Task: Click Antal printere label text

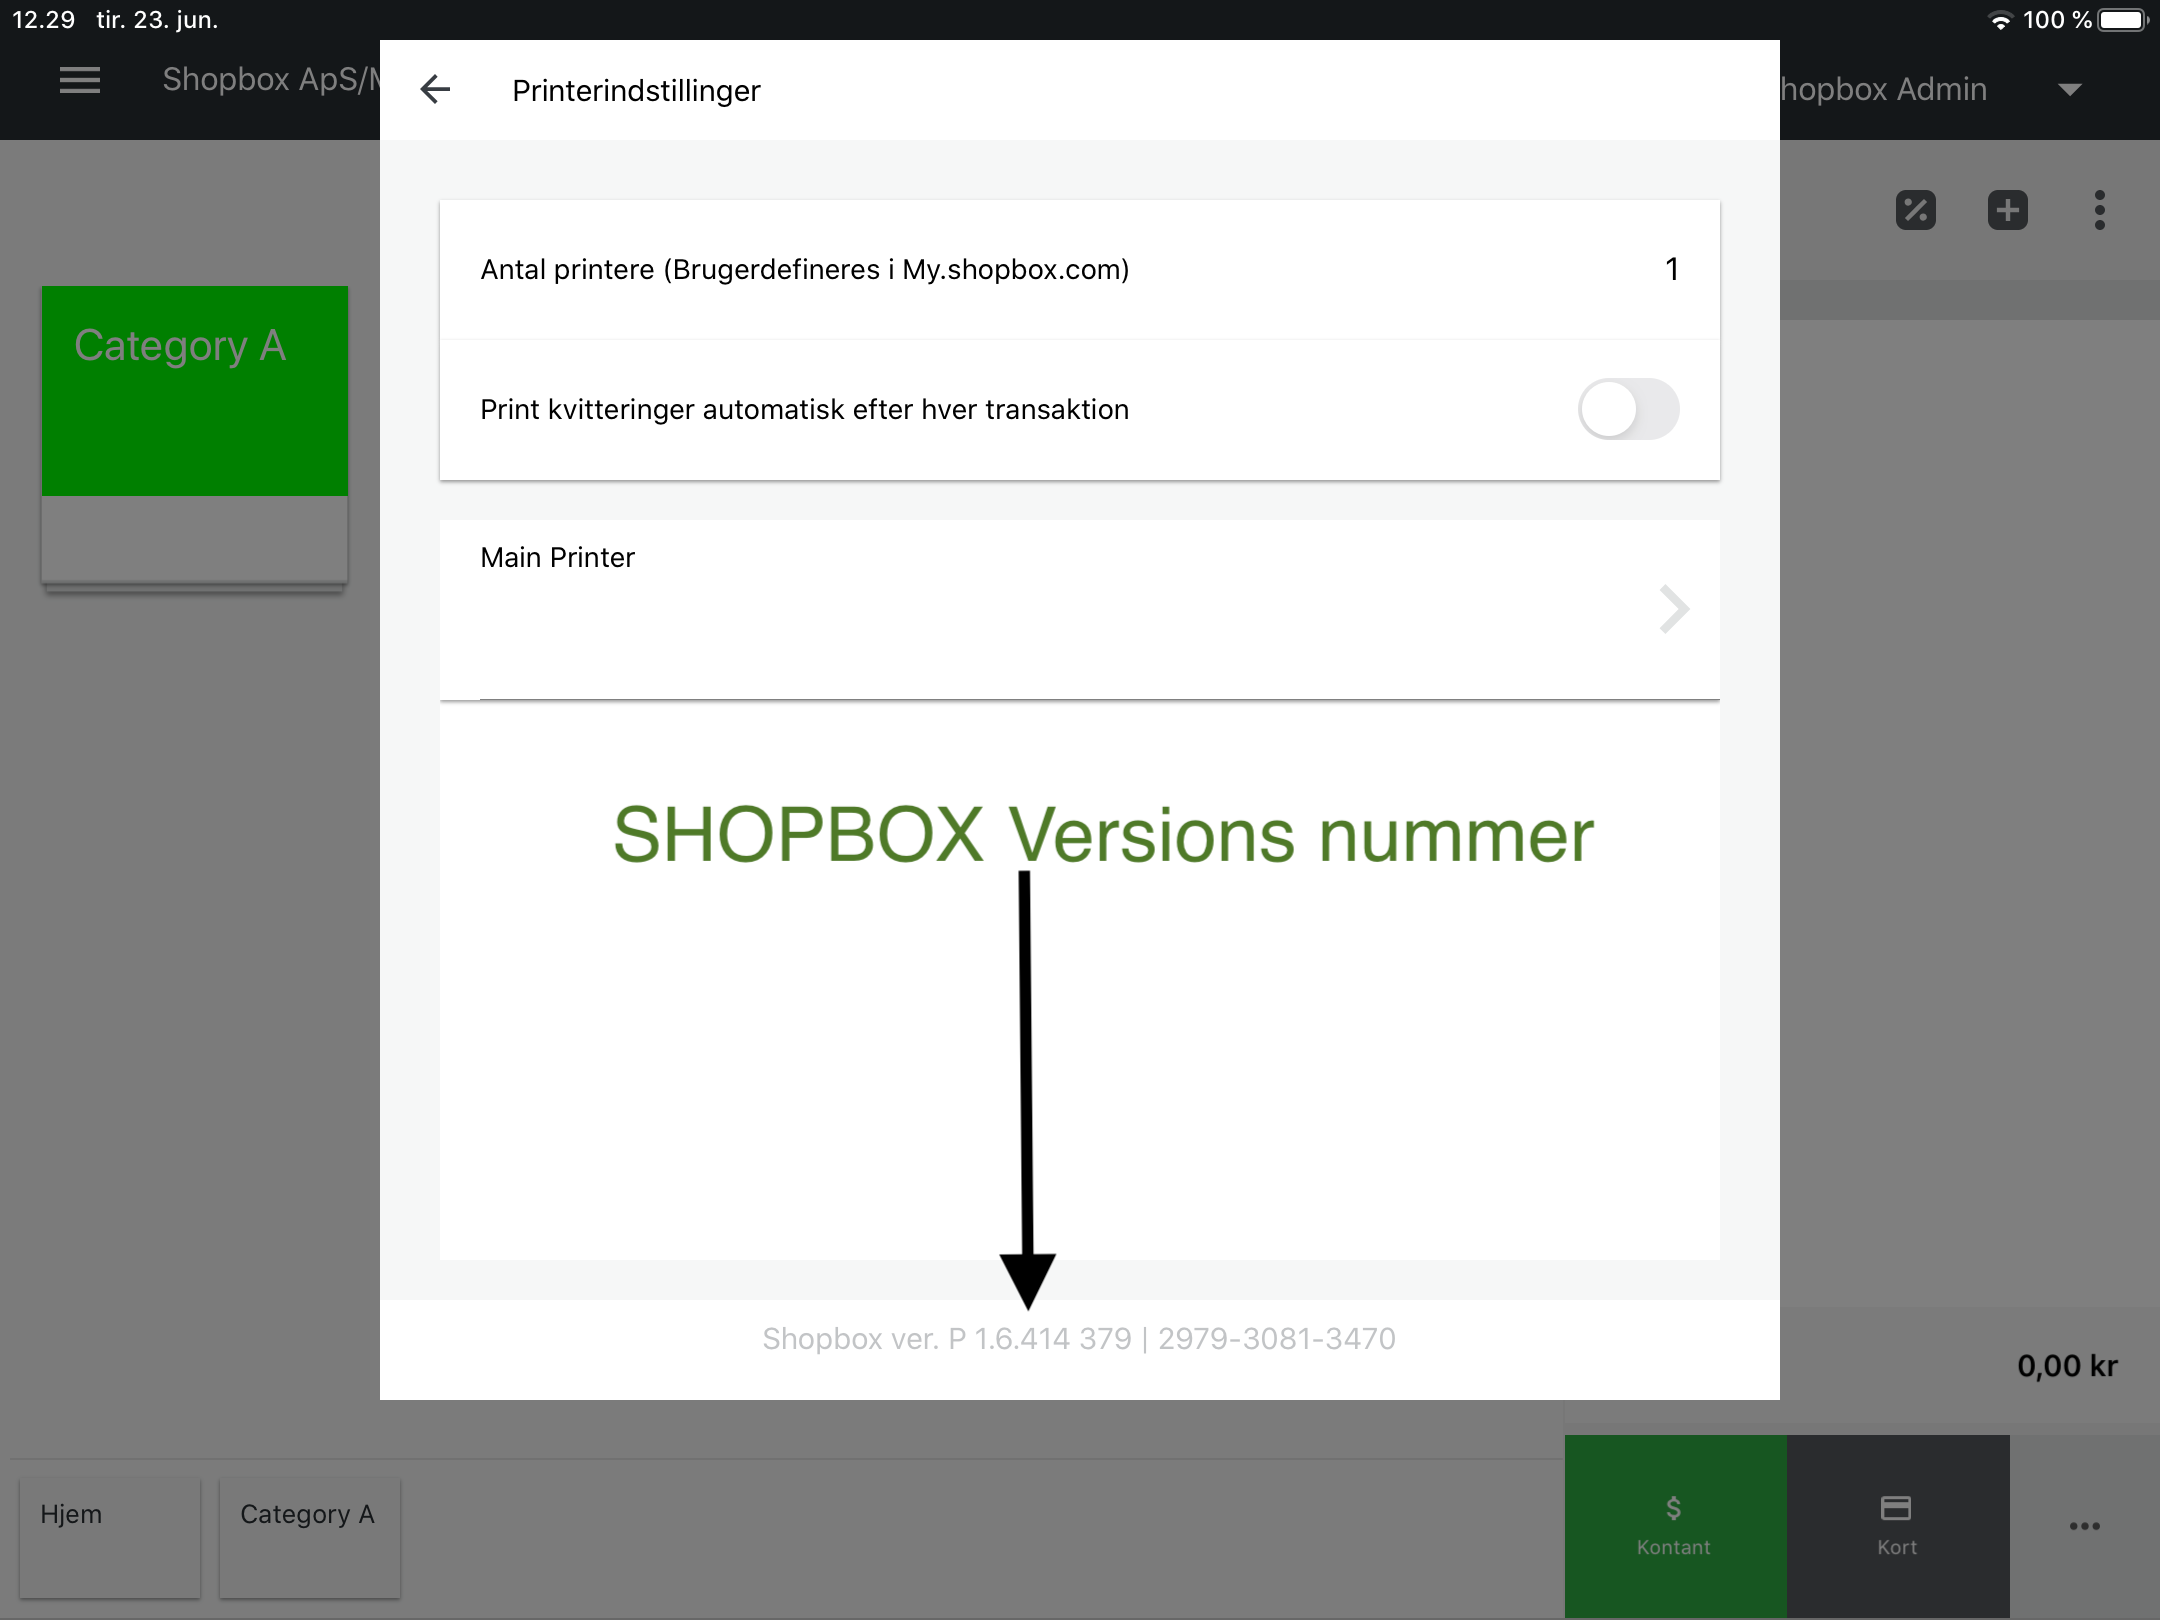Action: pos(805,270)
